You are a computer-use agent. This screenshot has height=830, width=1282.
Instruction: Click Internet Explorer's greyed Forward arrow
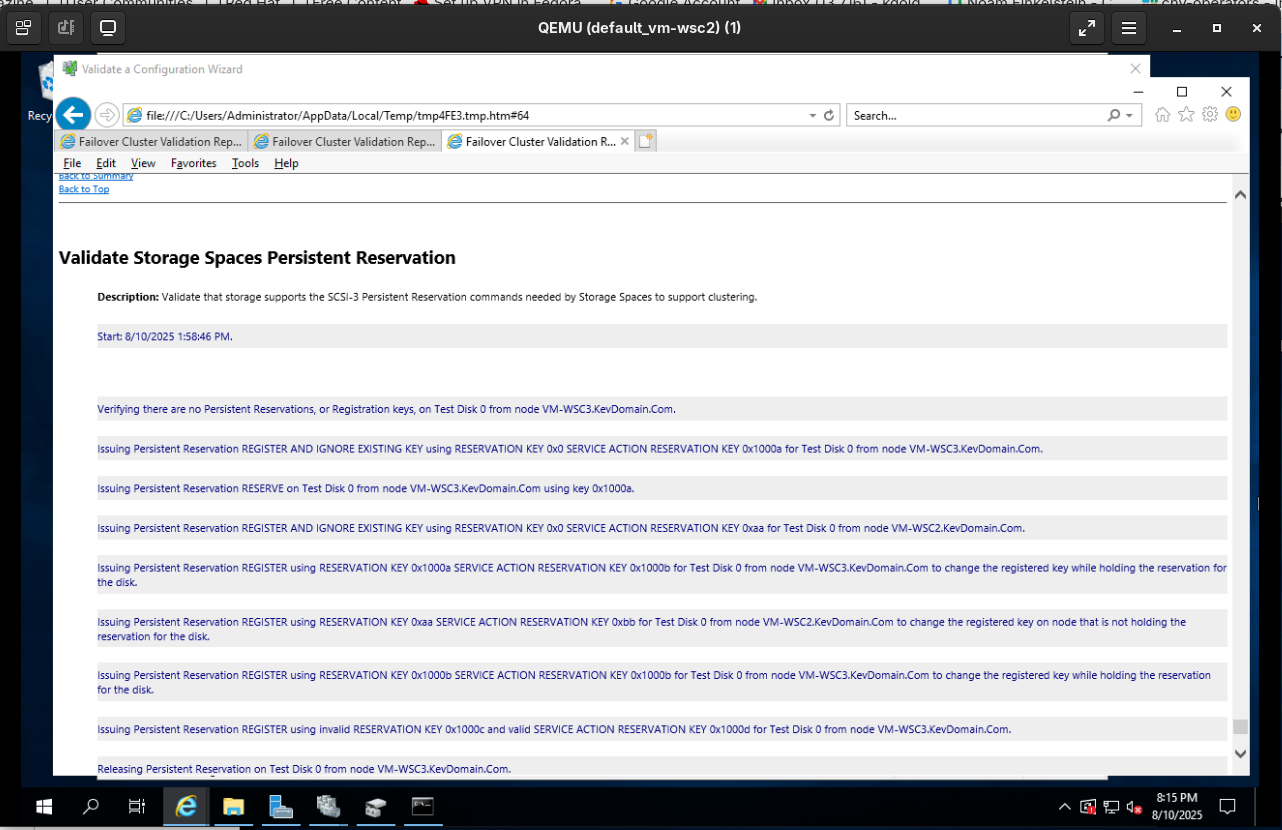107,115
